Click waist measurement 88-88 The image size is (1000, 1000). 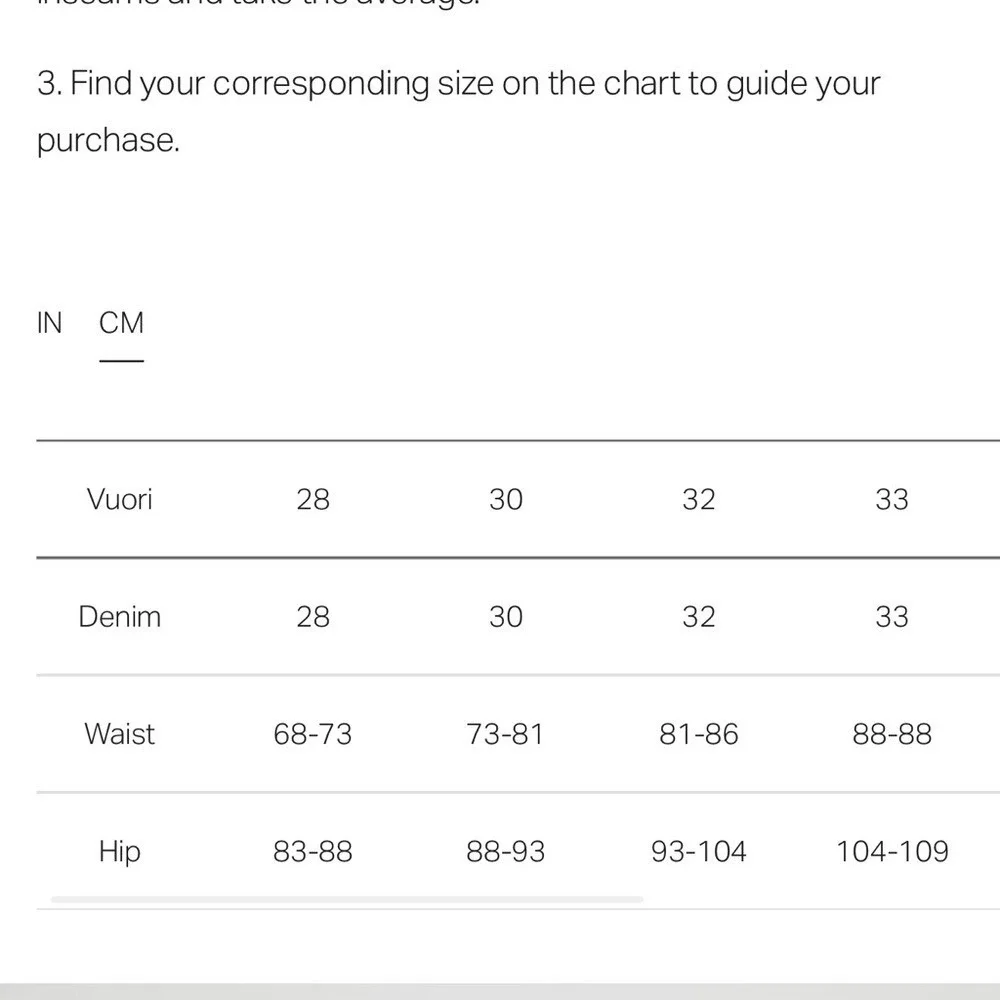(x=892, y=734)
